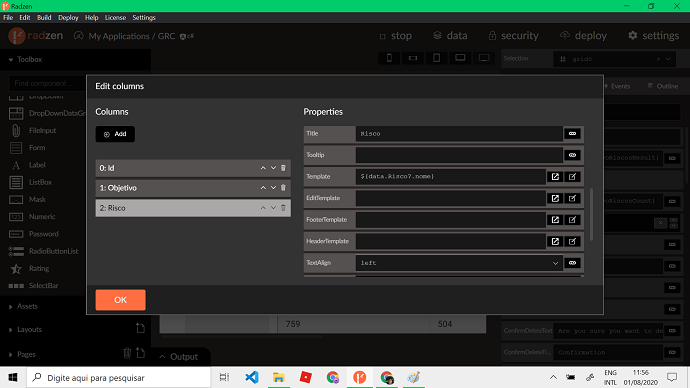Move the Id column down
690x388 pixels.
[x=273, y=168]
